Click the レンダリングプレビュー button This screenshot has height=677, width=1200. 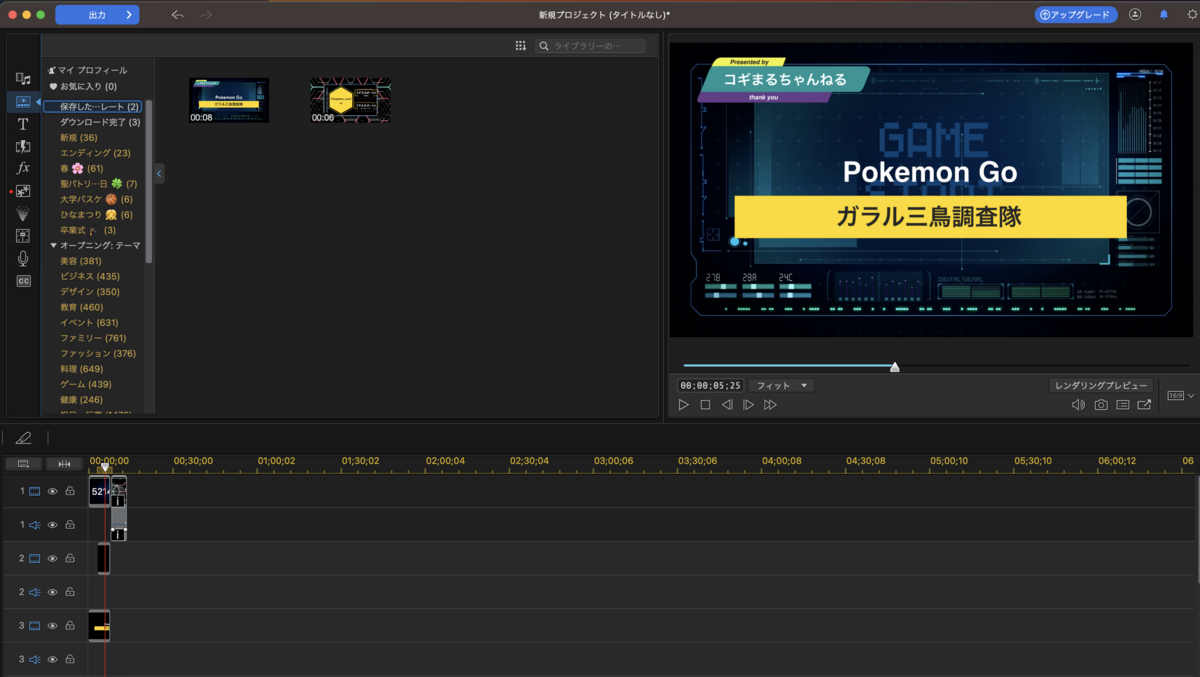(x=1101, y=385)
